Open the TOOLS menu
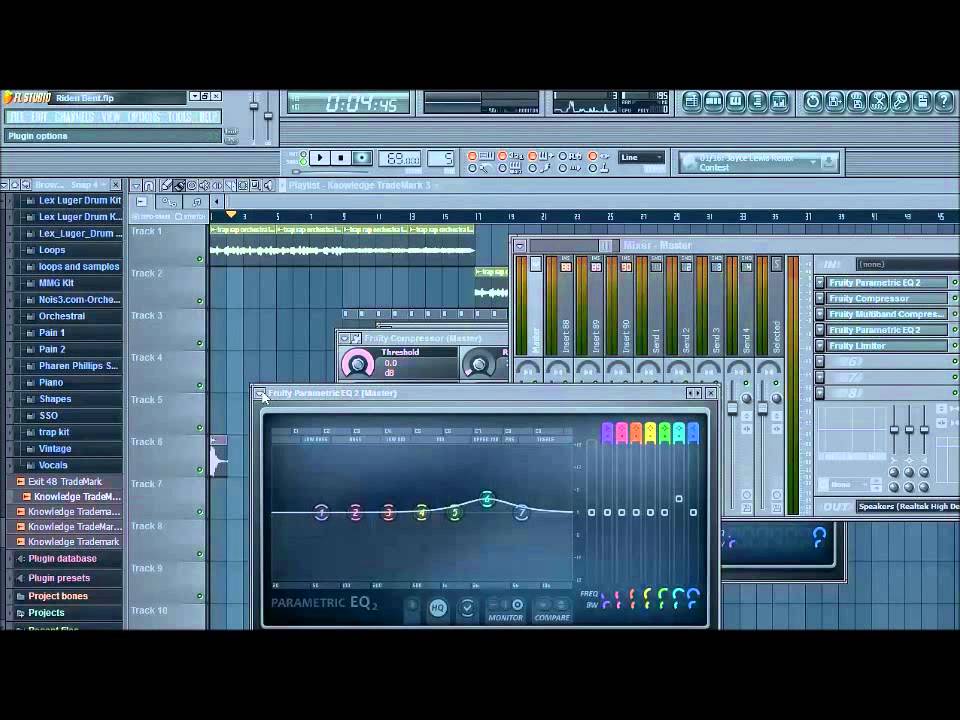Screen dimensions: 960x720 (x=180, y=116)
